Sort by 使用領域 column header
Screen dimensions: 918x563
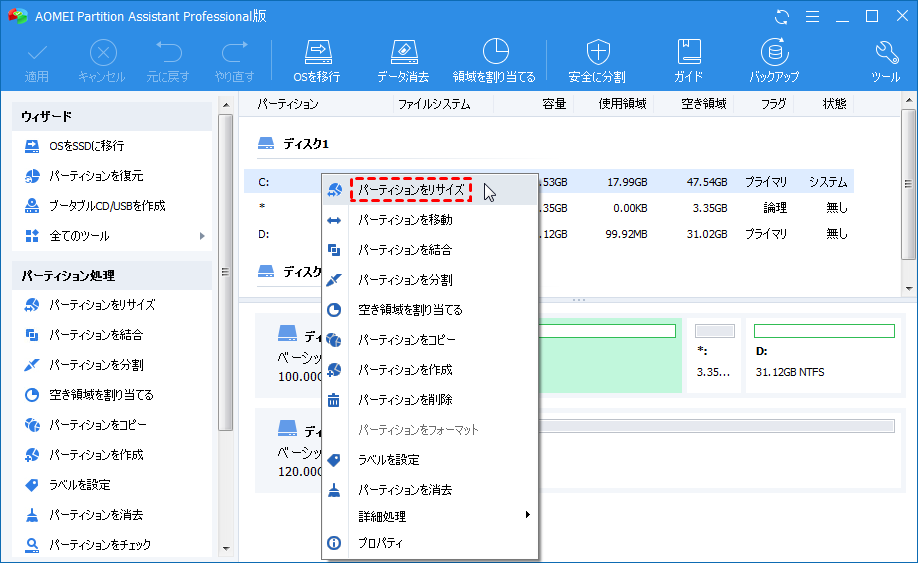tap(622, 104)
